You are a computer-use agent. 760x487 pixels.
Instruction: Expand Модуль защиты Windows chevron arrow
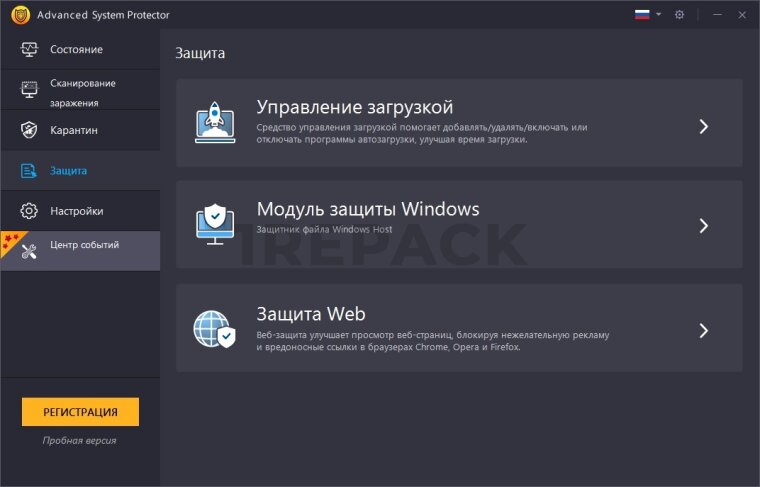(704, 225)
